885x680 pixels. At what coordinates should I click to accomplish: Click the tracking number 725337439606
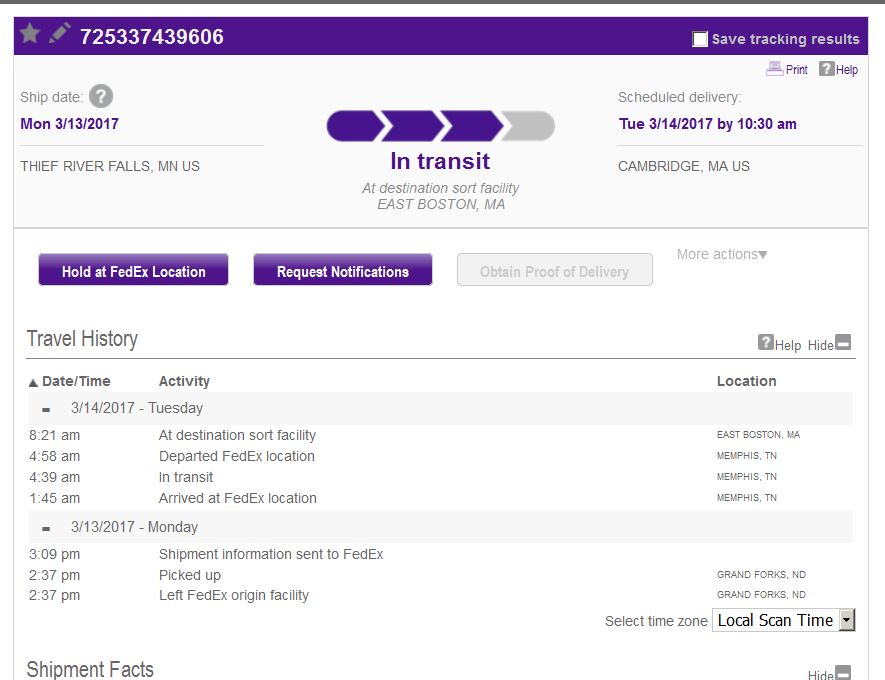[152, 37]
